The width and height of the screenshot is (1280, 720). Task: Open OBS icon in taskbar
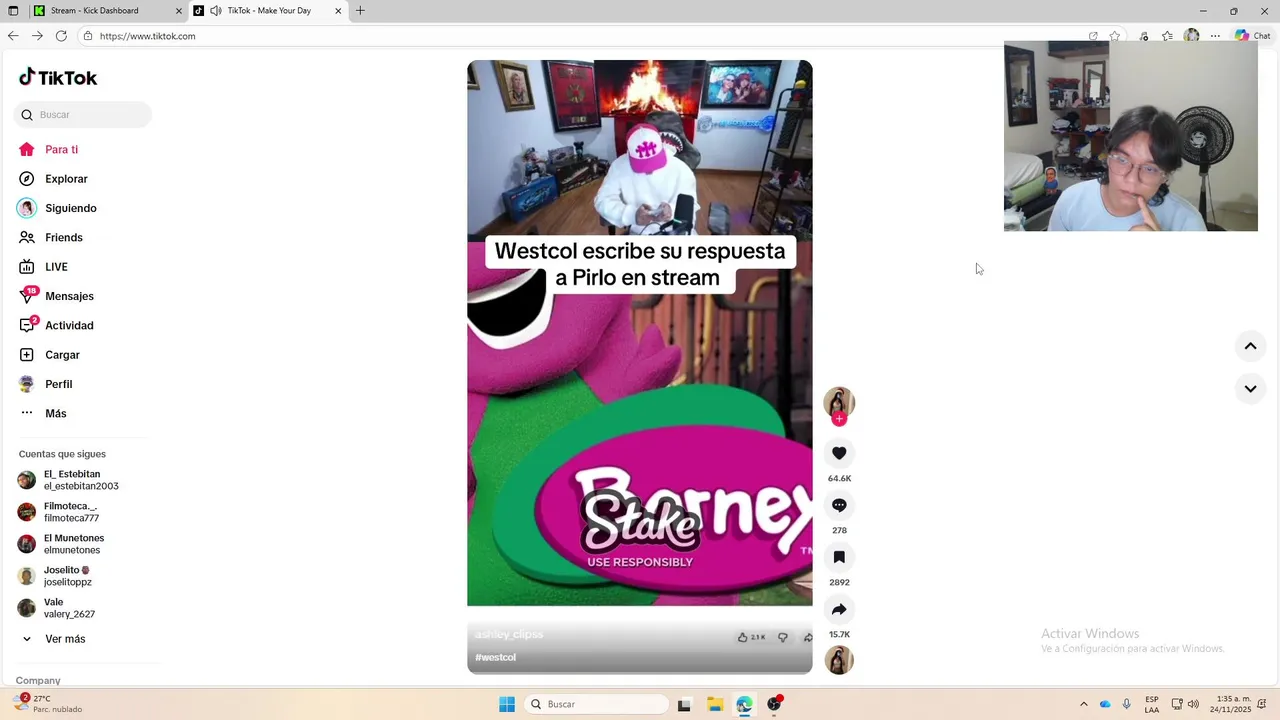tap(774, 704)
